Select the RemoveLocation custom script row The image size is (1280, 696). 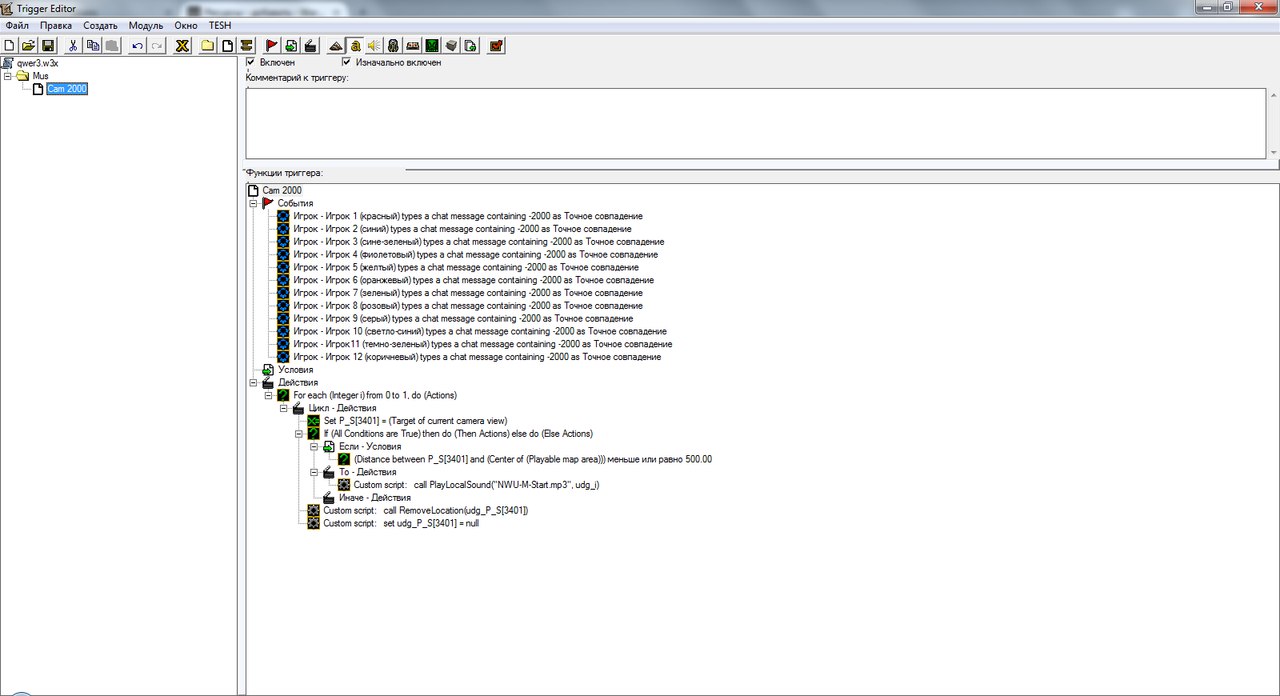(x=426, y=510)
